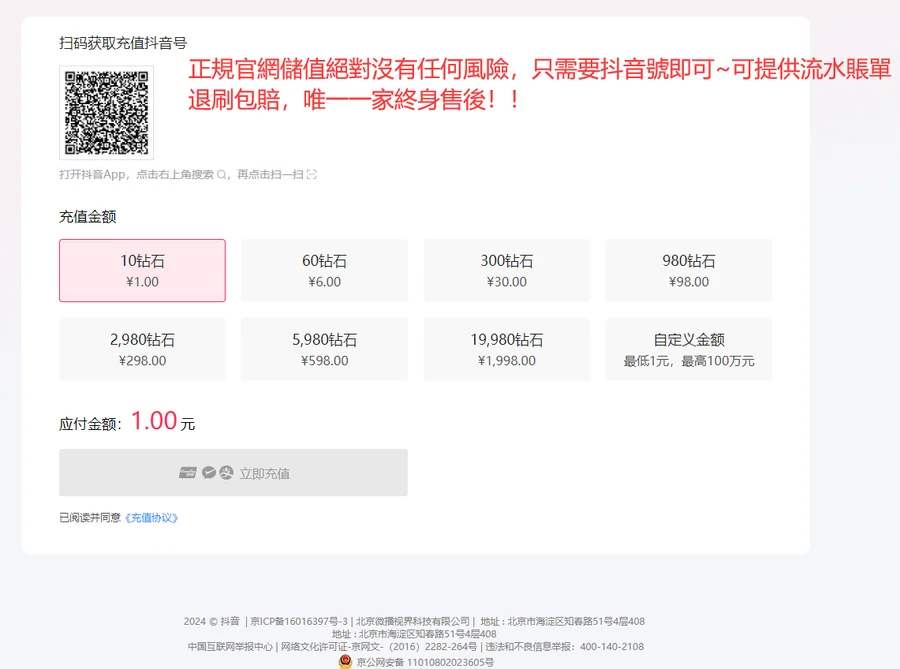Pick the 2,980钻石 ¥298.00 package

point(142,349)
